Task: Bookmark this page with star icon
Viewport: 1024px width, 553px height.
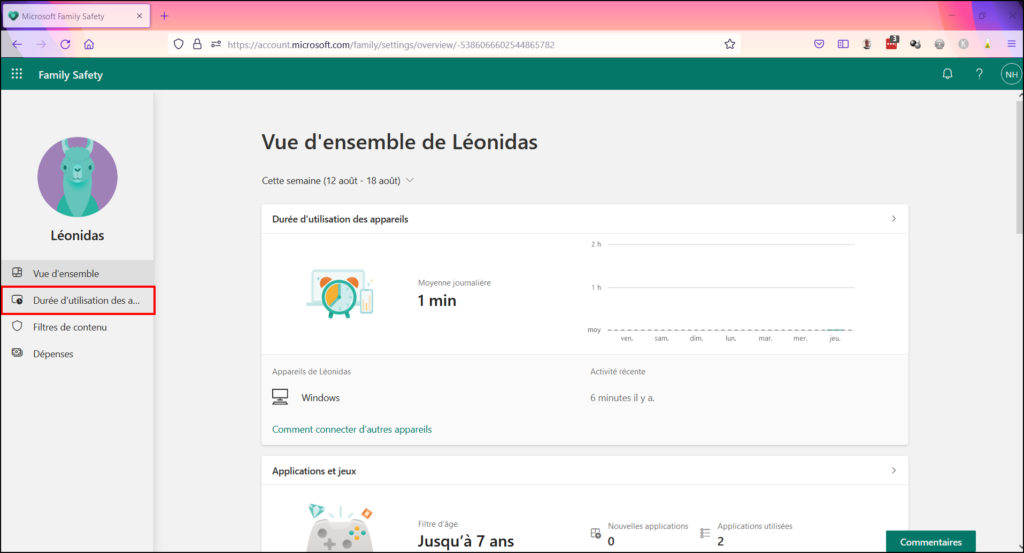Action: click(x=729, y=44)
